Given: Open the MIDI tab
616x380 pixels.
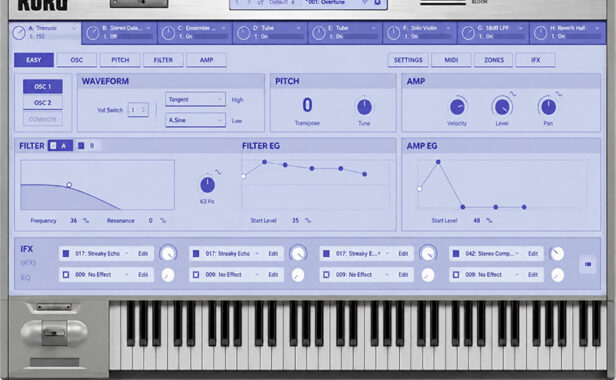Looking at the screenshot, I should pyautogui.click(x=451, y=60).
